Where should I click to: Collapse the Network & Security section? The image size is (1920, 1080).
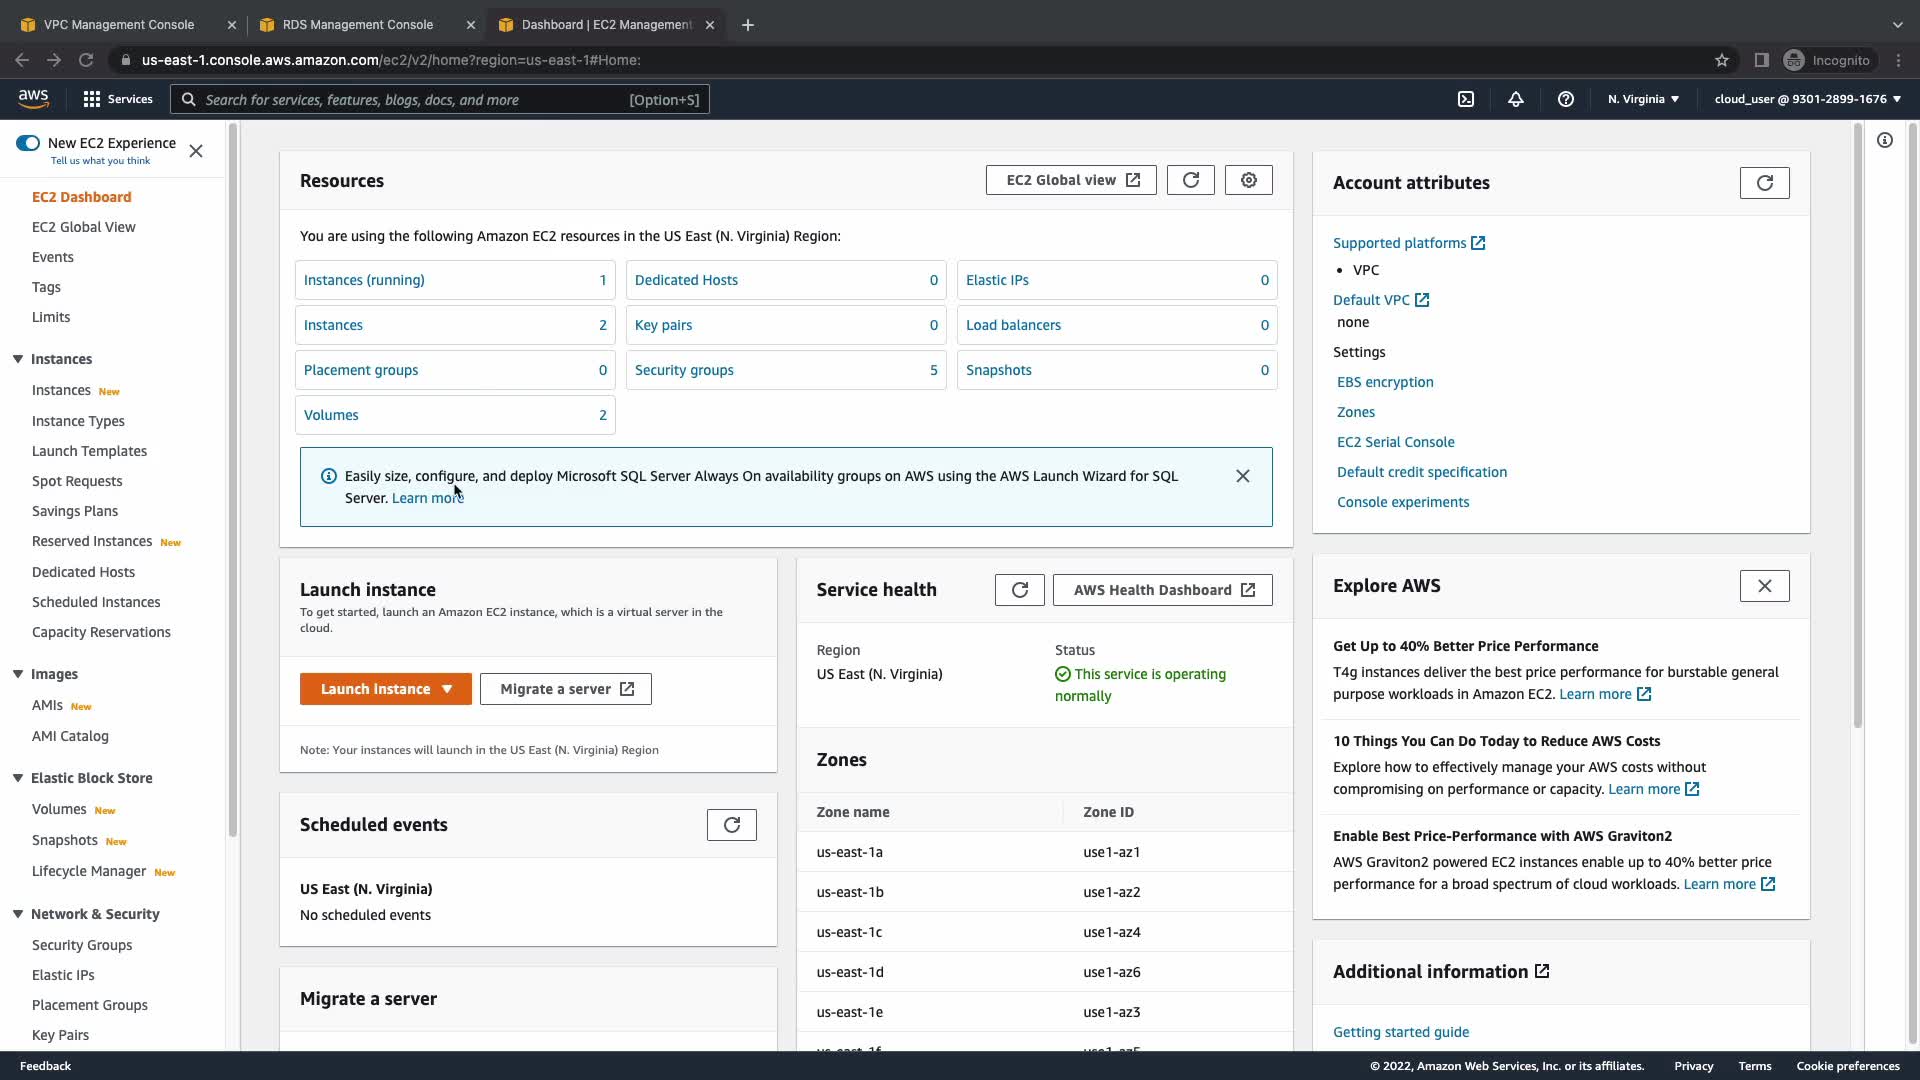(x=18, y=914)
